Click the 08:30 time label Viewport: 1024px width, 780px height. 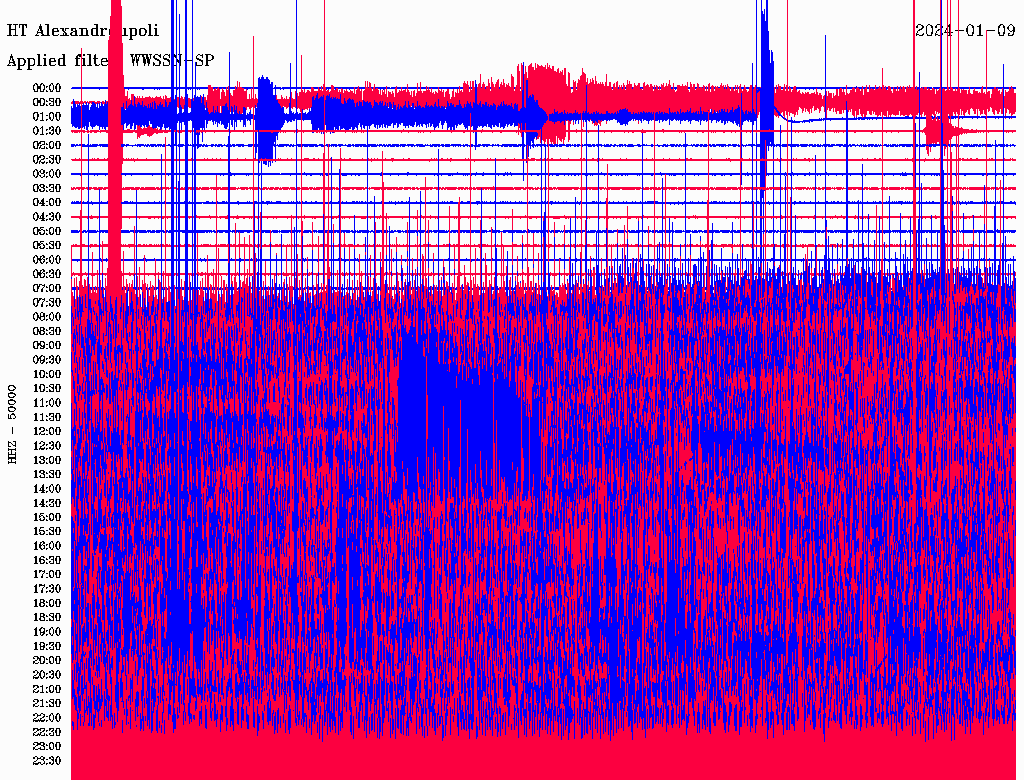tap(47, 332)
